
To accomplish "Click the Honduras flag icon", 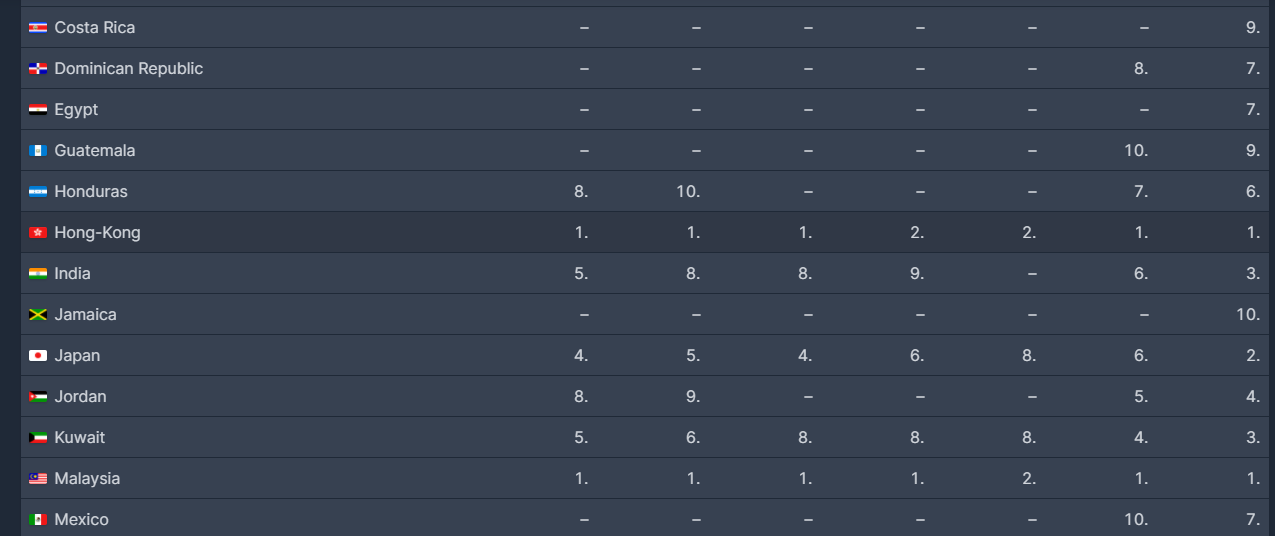I will pyautogui.click(x=38, y=192).
